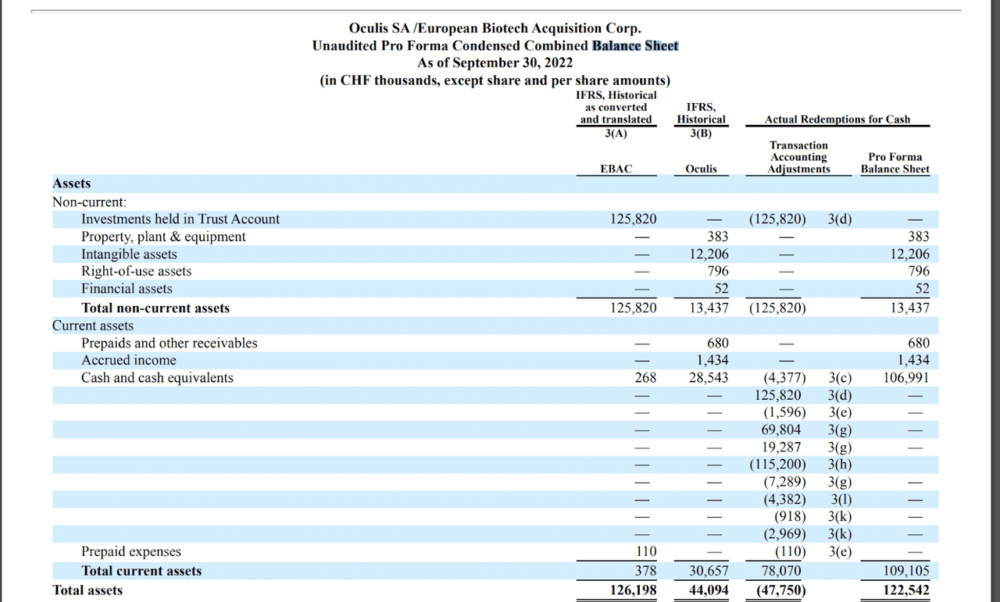Image resolution: width=1000 pixels, height=602 pixels.
Task: Click Pro Forma value 796 in Right-of-use row
Action: (919, 271)
